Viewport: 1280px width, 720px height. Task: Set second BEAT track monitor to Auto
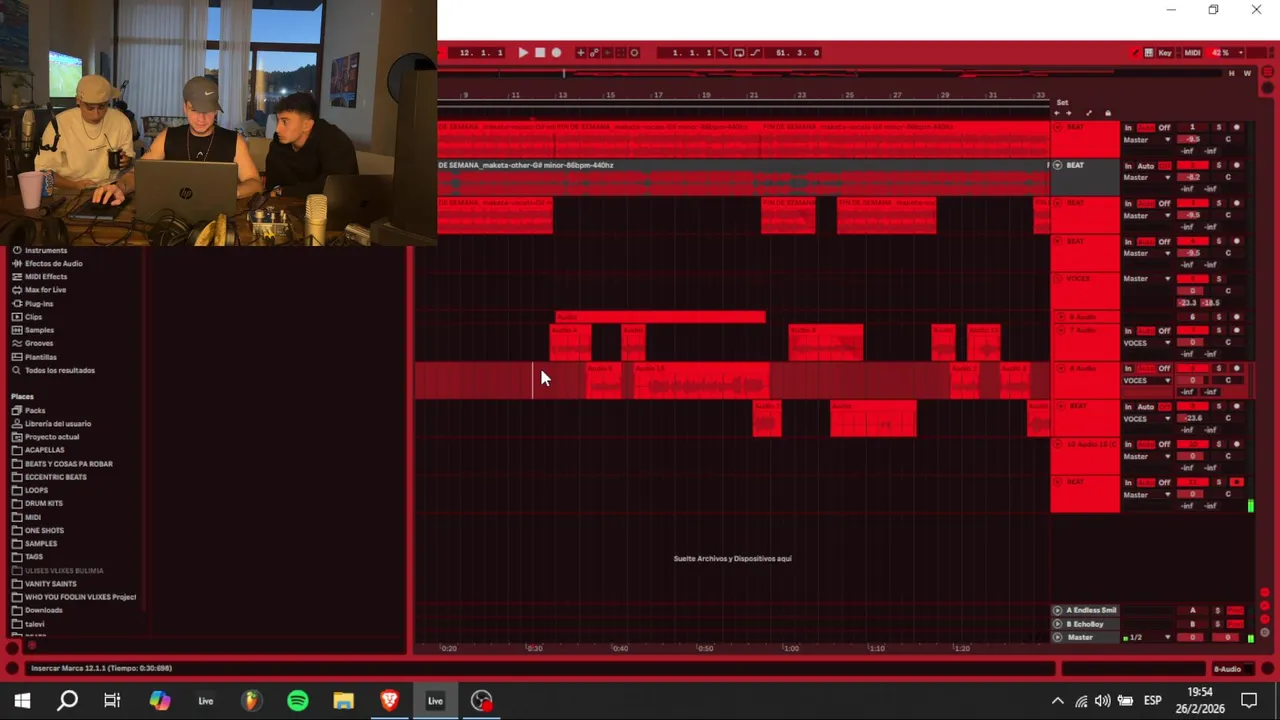1146,166
